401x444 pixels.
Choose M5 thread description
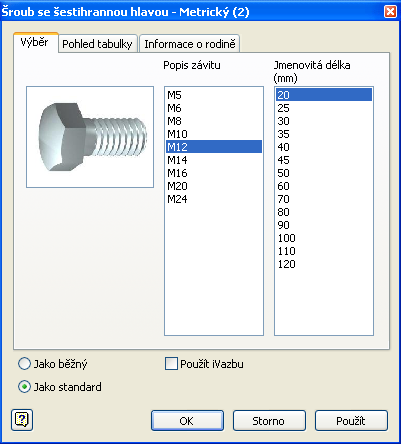click(214, 95)
